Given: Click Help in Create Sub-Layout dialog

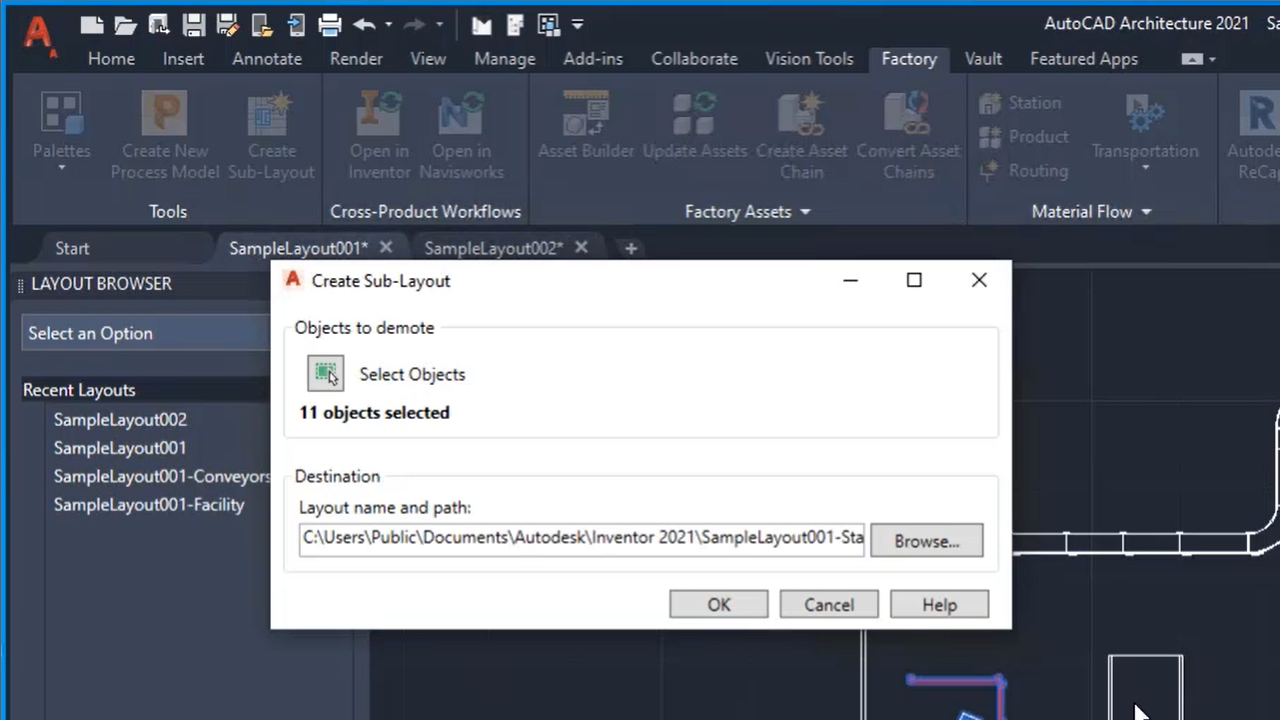Looking at the screenshot, I should (939, 605).
